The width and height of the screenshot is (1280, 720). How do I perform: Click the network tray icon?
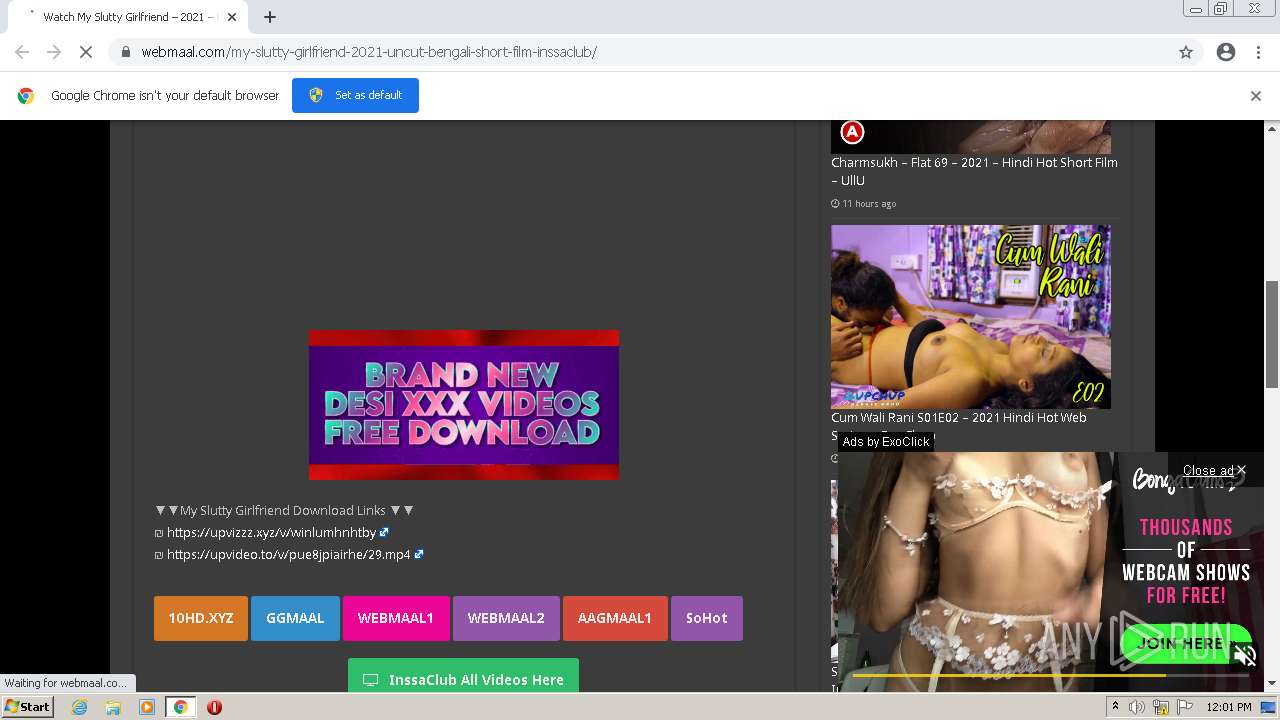[1161, 707]
